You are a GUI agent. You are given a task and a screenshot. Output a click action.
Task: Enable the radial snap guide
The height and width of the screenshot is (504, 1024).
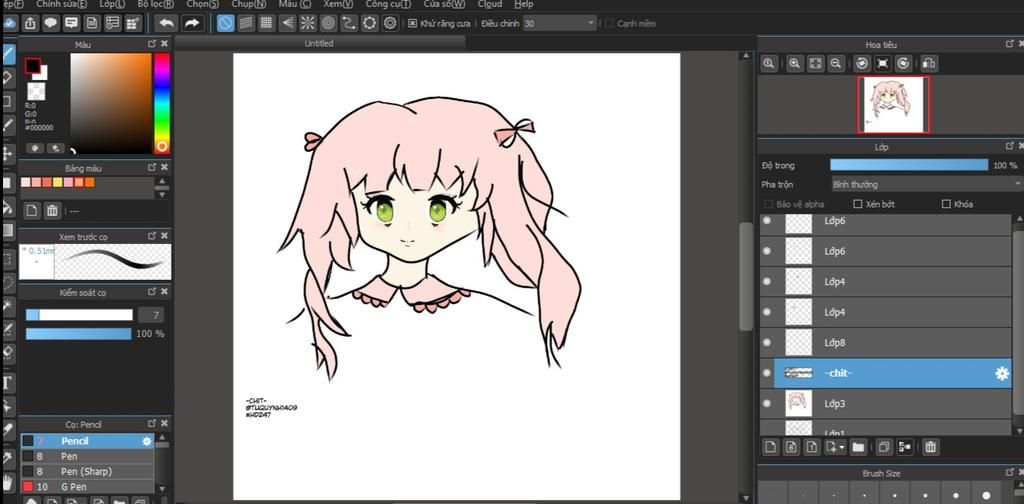coord(307,24)
